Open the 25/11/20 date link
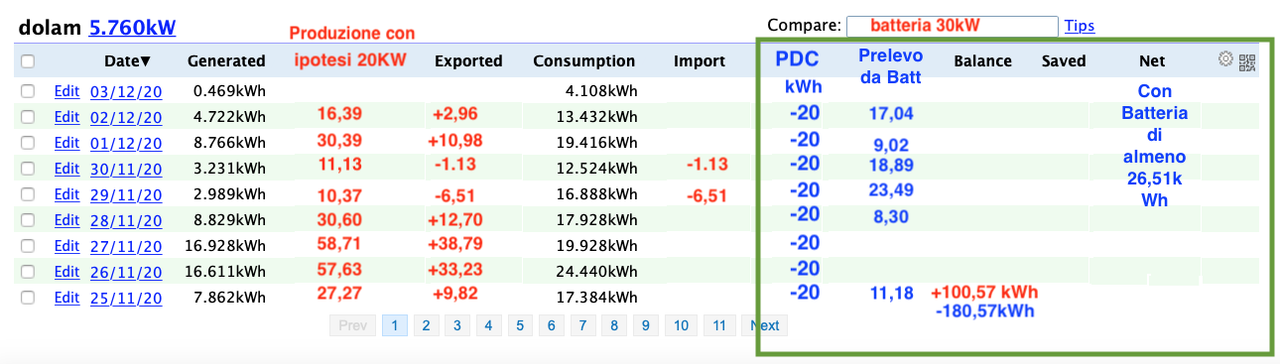Viewport: 1280px width, 364px height. click(x=126, y=297)
